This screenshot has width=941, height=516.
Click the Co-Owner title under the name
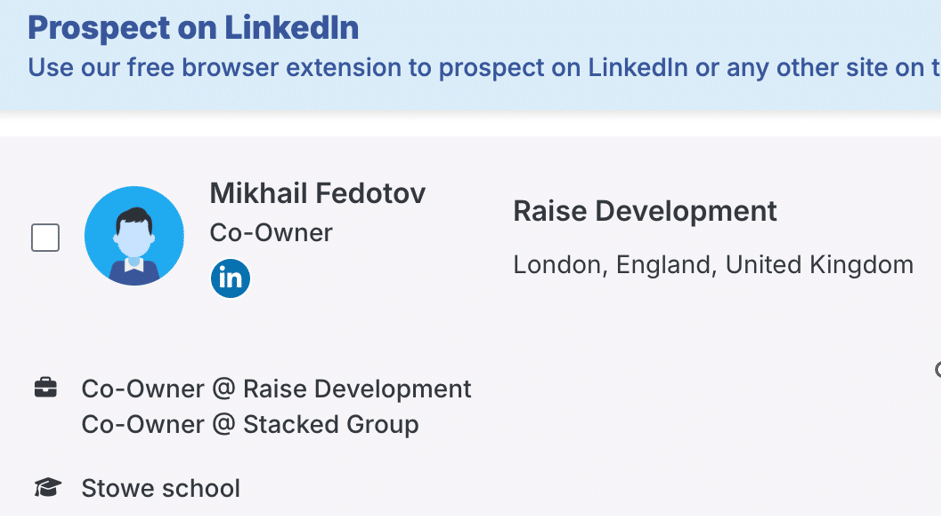tap(271, 232)
